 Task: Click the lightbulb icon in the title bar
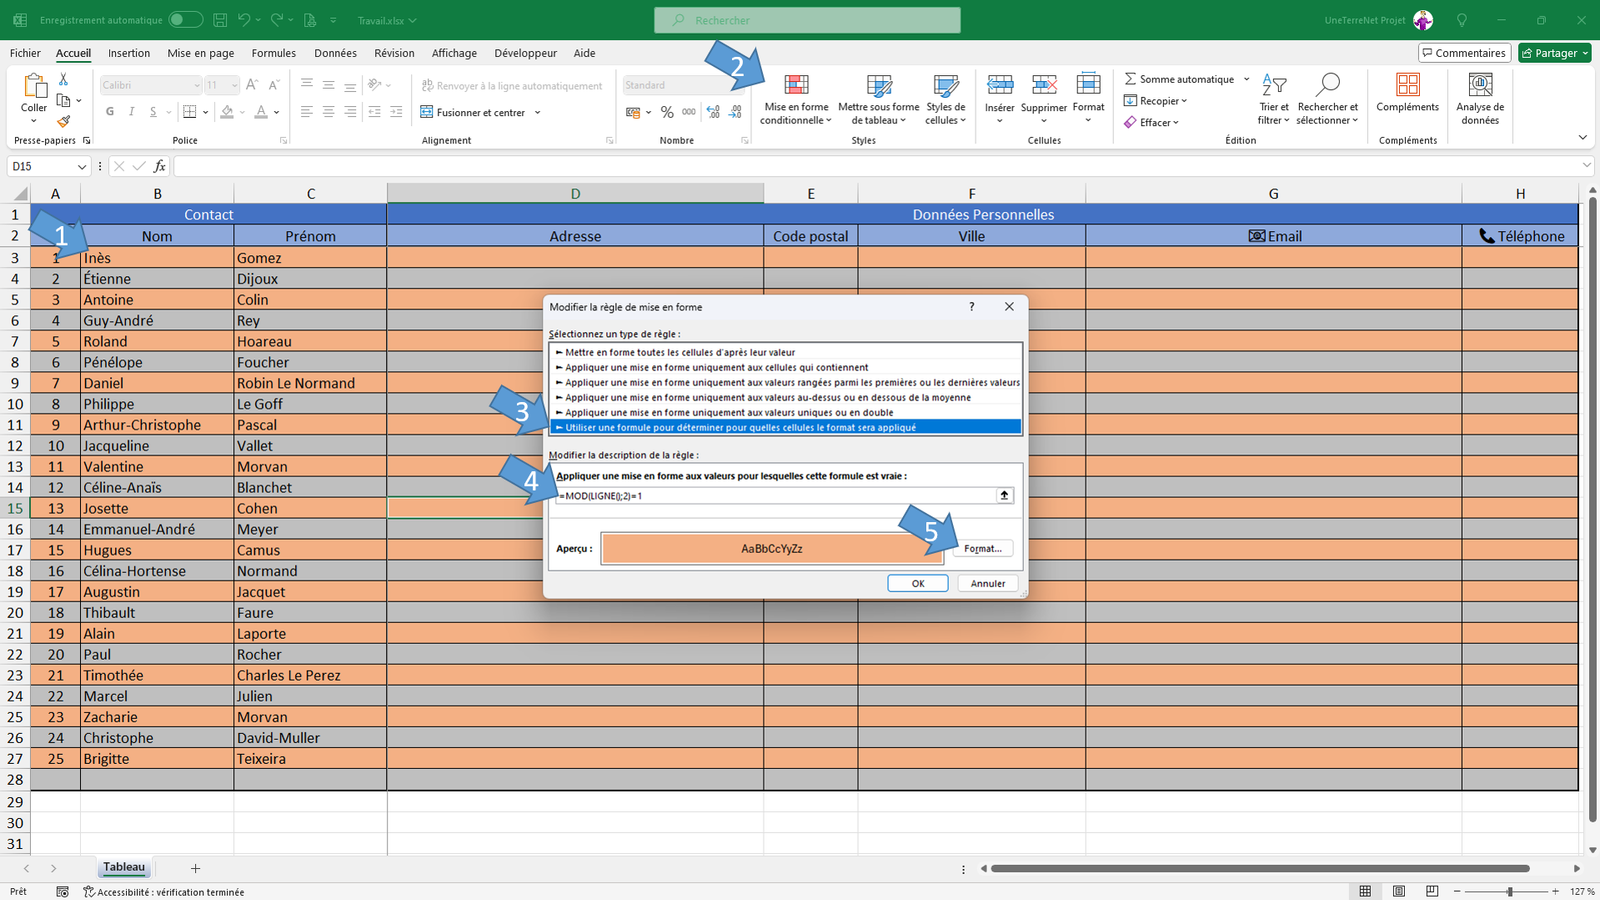point(1462,20)
